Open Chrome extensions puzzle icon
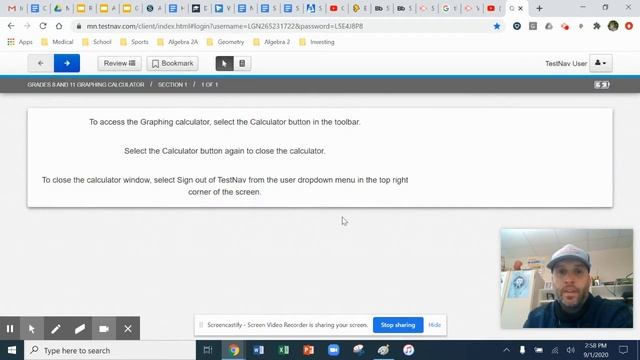The image size is (640, 360). click(x=597, y=26)
